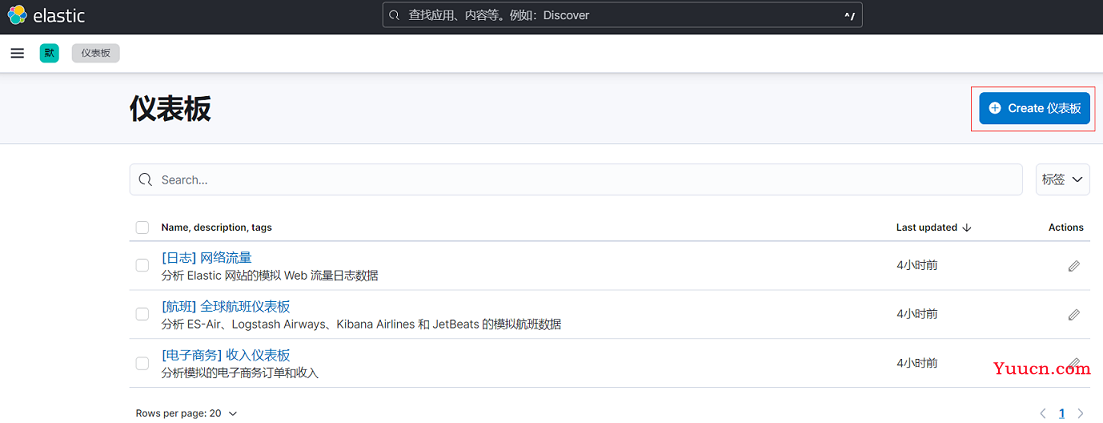This screenshot has width=1103, height=423.
Task: Edit [航班] 全球航班仪表板 with pencil icon
Action: [x=1073, y=315]
